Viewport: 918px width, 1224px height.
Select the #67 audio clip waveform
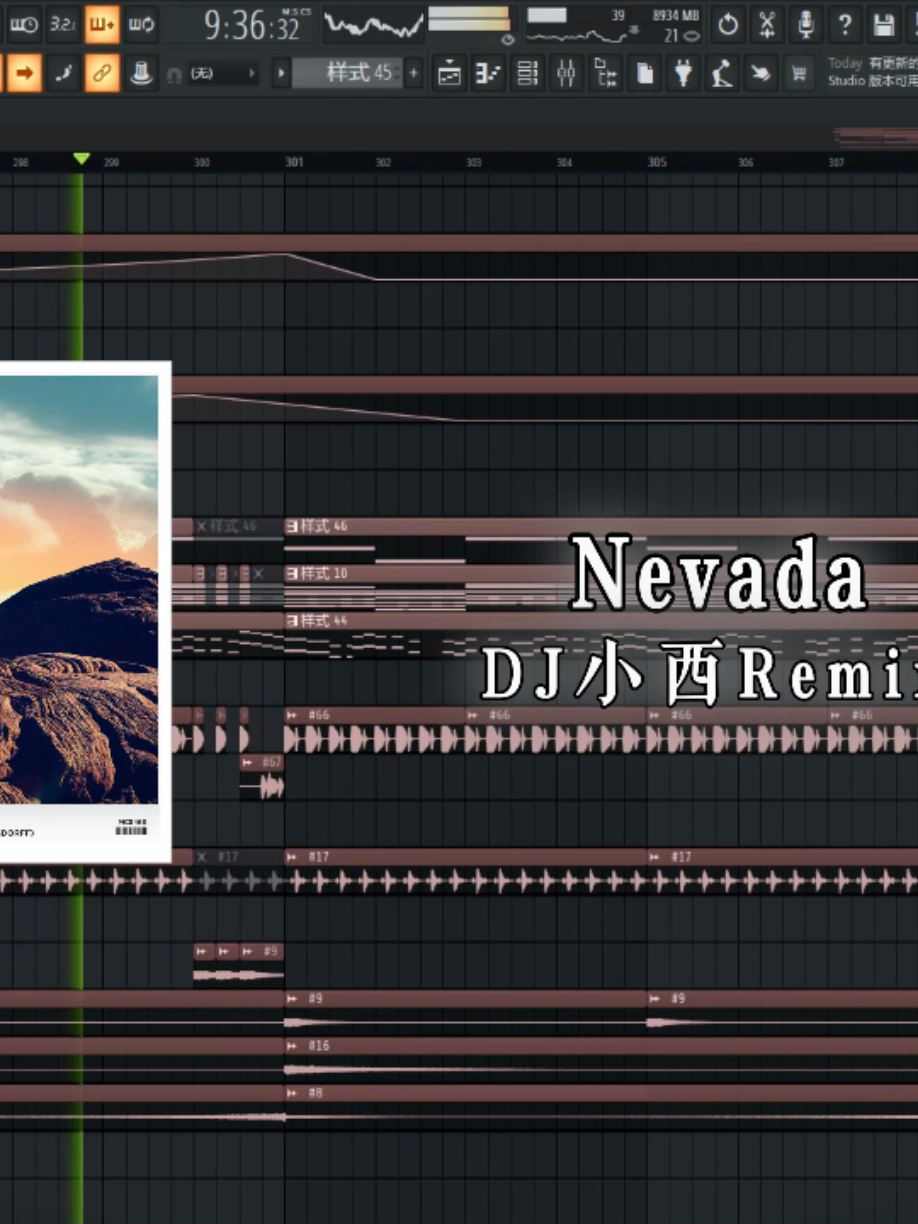pos(262,787)
